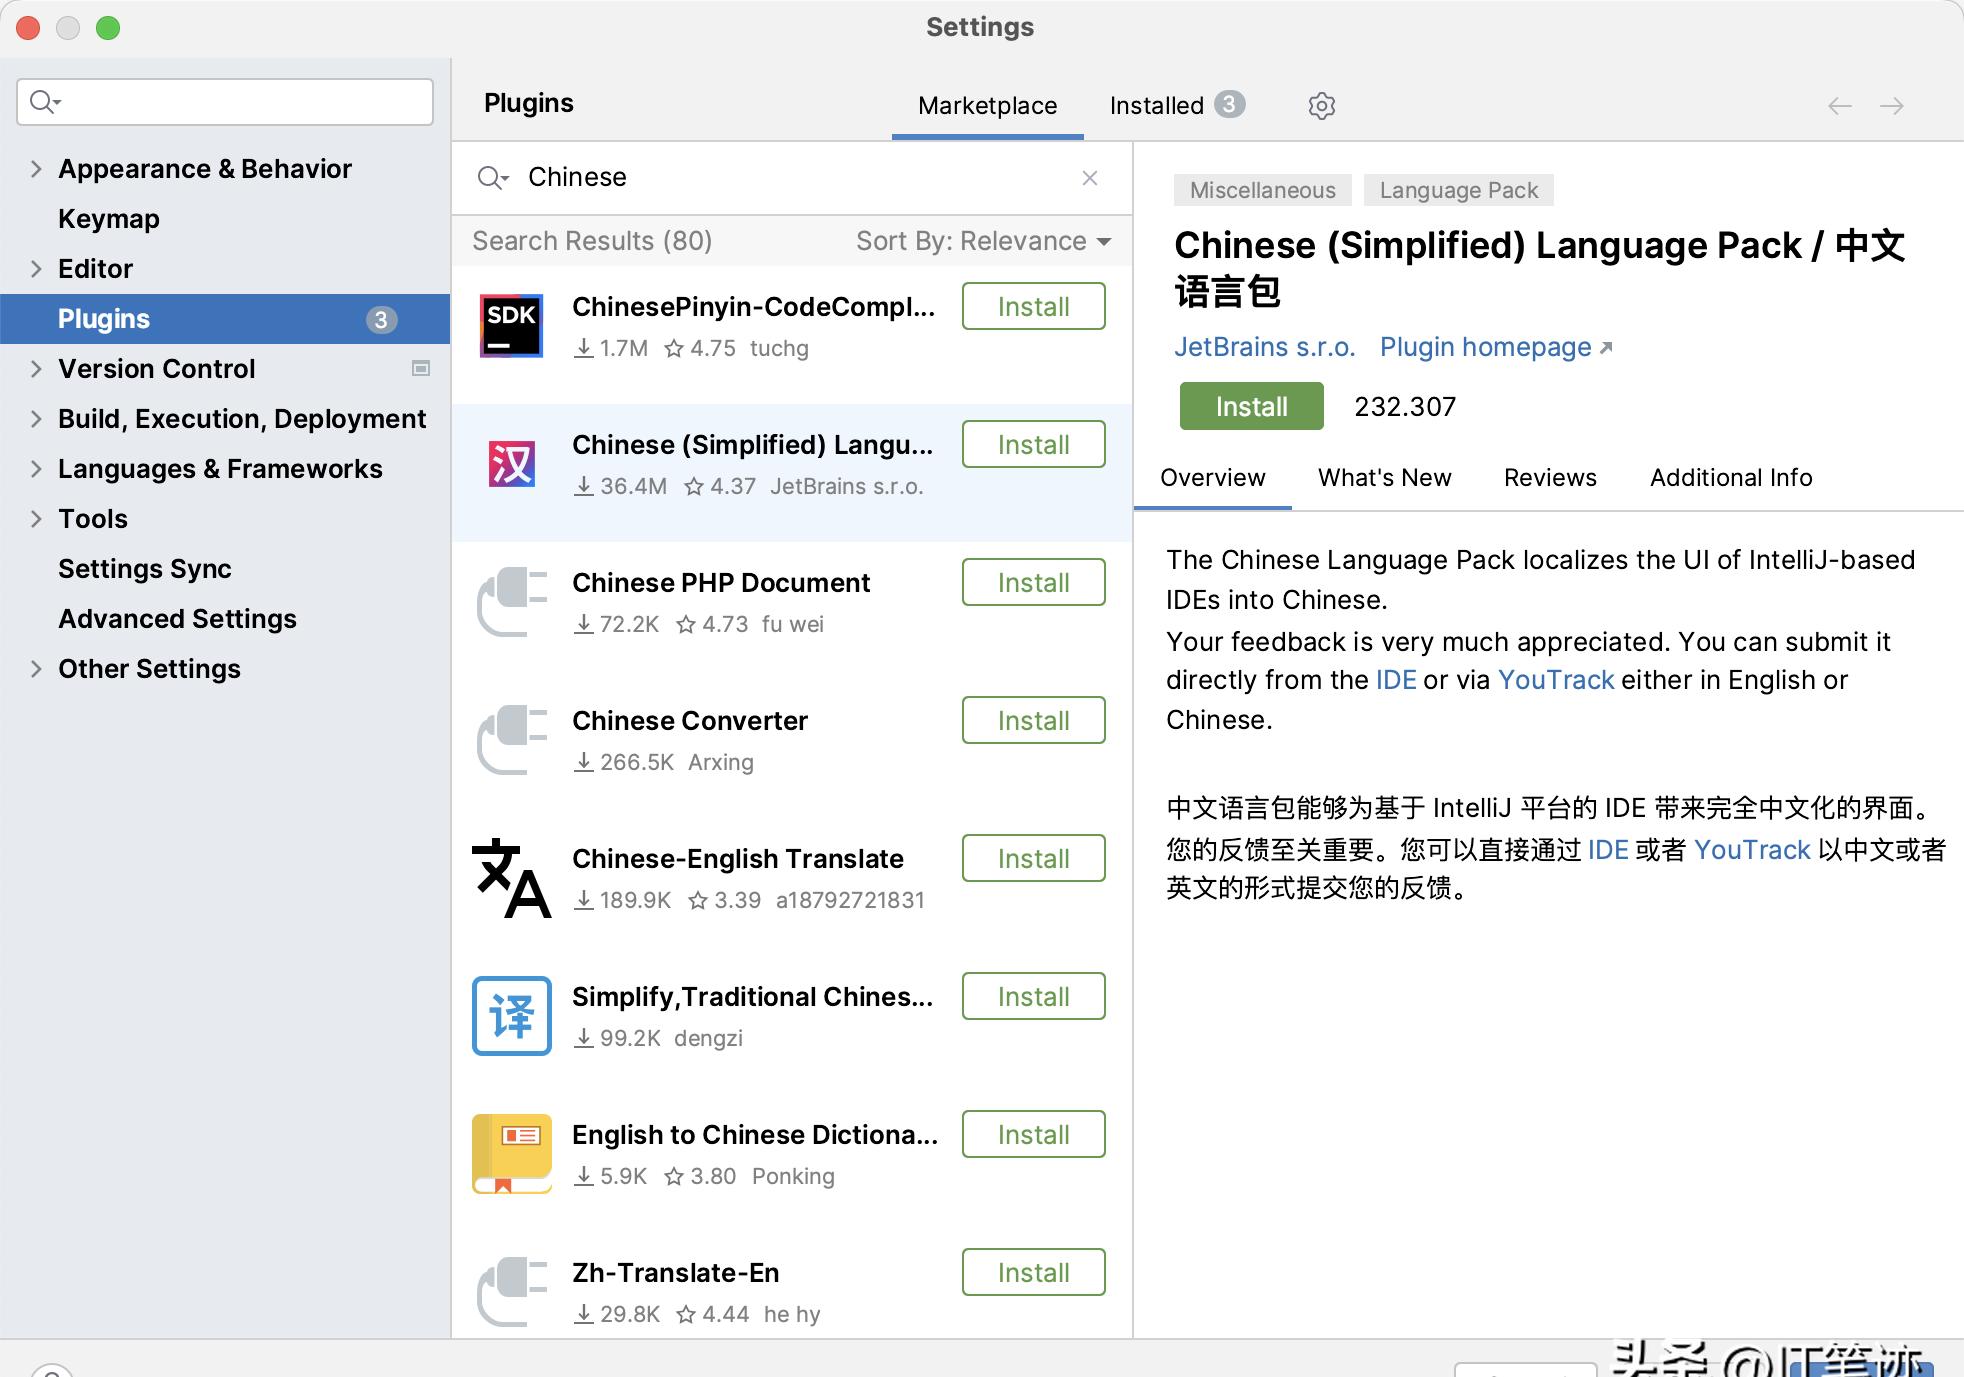The width and height of the screenshot is (1964, 1377).
Task: Expand Build, Execution, Deployment section
Action: point(36,419)
